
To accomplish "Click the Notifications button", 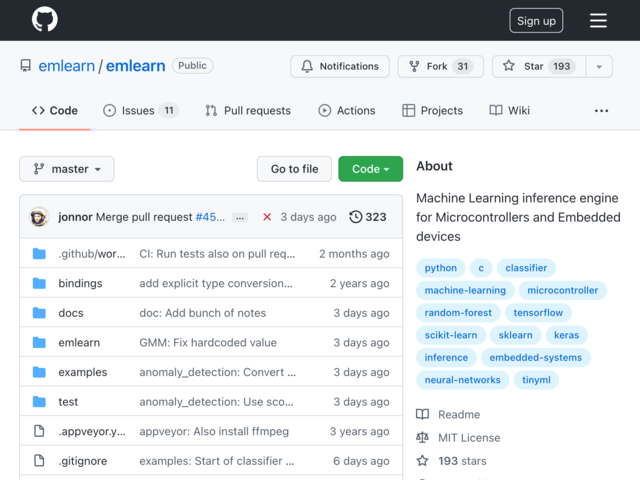I will click(340, 66).
